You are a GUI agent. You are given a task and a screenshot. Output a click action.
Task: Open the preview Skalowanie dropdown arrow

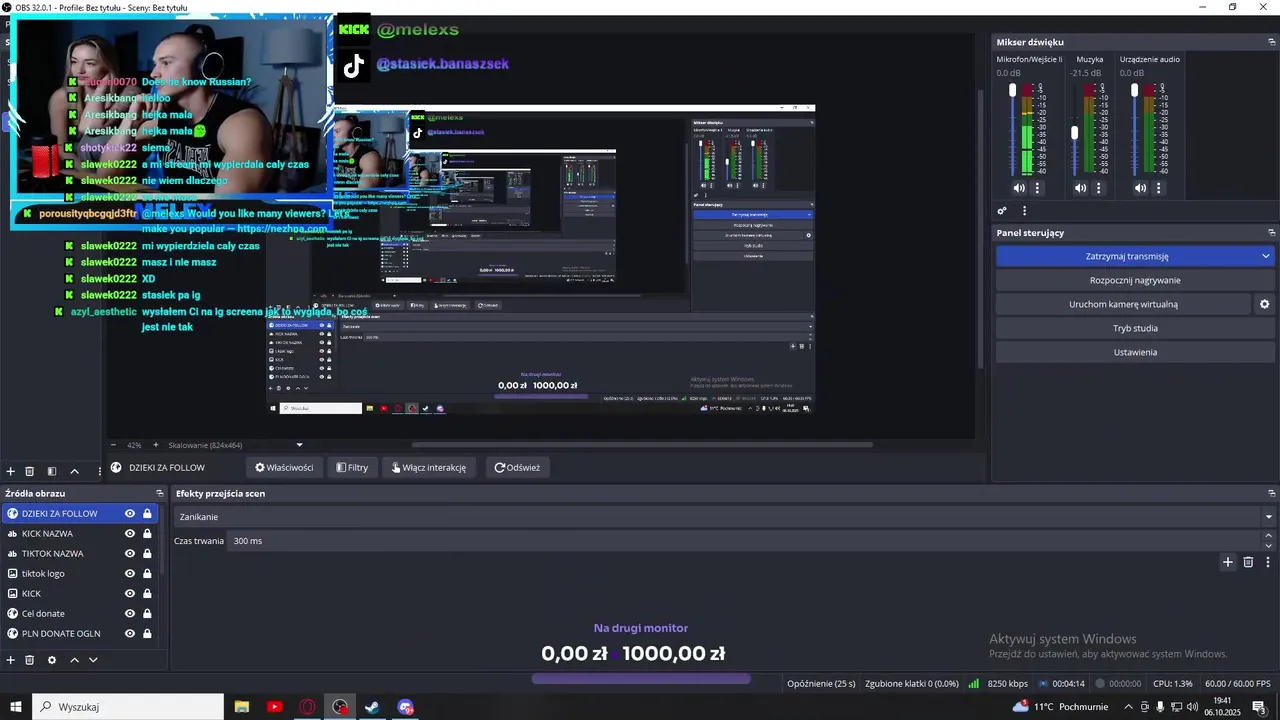(x=299, y=445)
